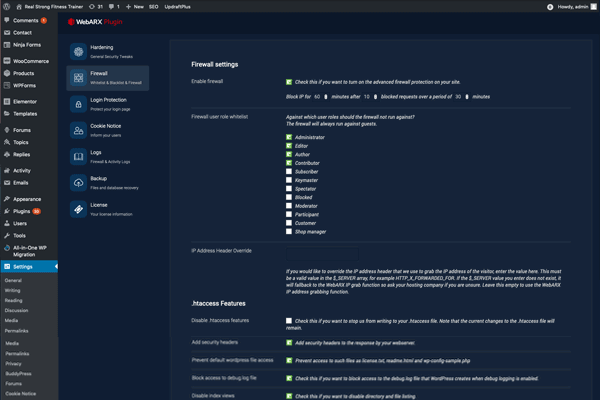Enable whitelist for Subscriber role
The height and width of the screenshot is (400, 600).
pyautogui.click(x=288, y=171)
